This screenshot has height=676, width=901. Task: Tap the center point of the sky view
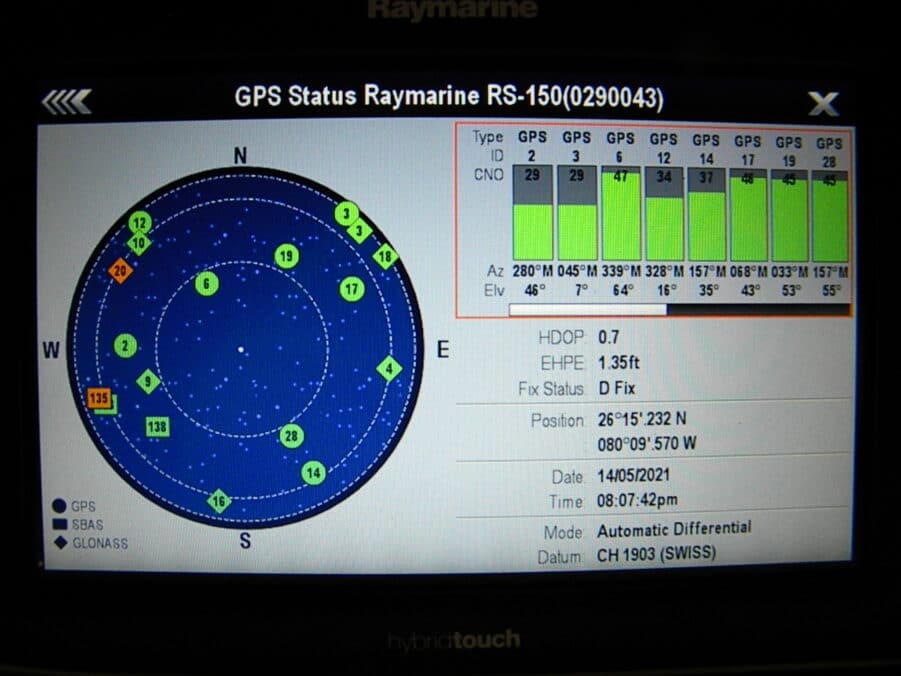tap(241, 349)
